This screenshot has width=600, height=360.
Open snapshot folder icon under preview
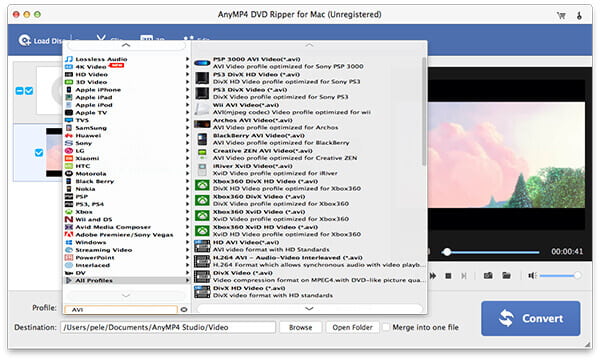click(x=507, y=275)
